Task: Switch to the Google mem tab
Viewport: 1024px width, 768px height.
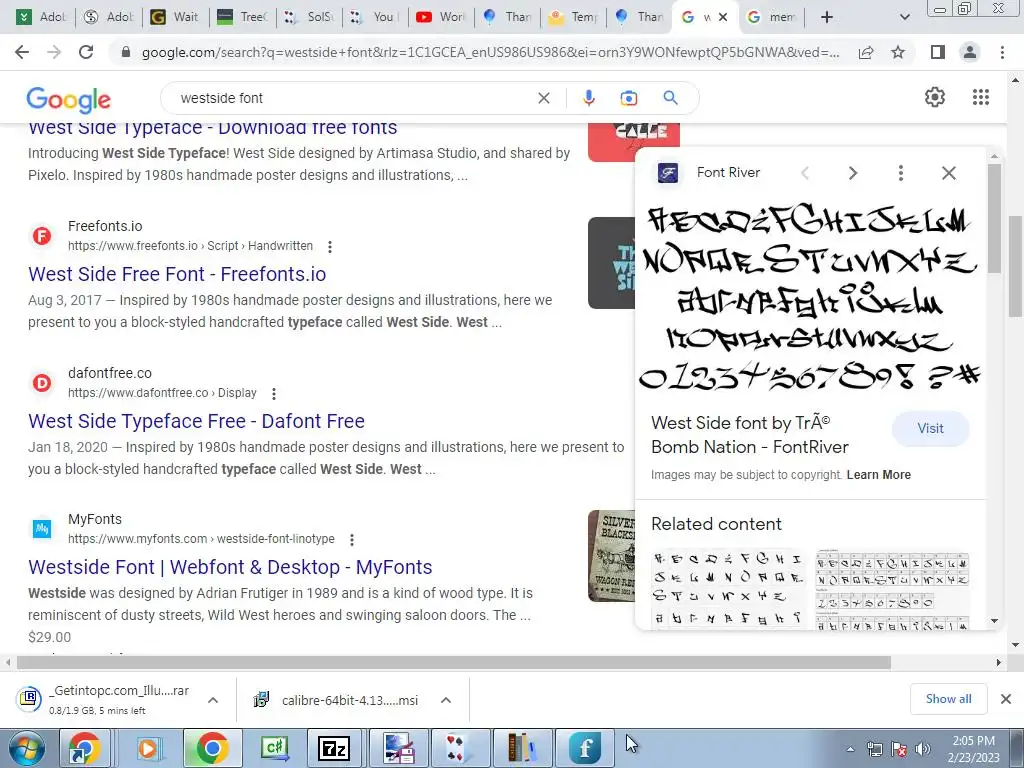Action: click(x=771, y=17)
